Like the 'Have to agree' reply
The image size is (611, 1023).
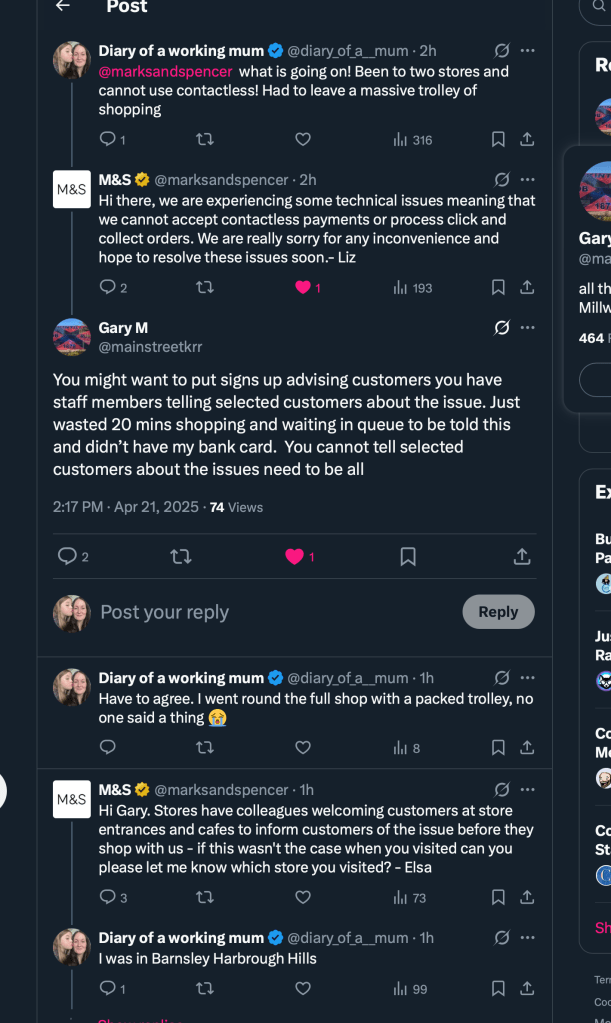[303, 747]
